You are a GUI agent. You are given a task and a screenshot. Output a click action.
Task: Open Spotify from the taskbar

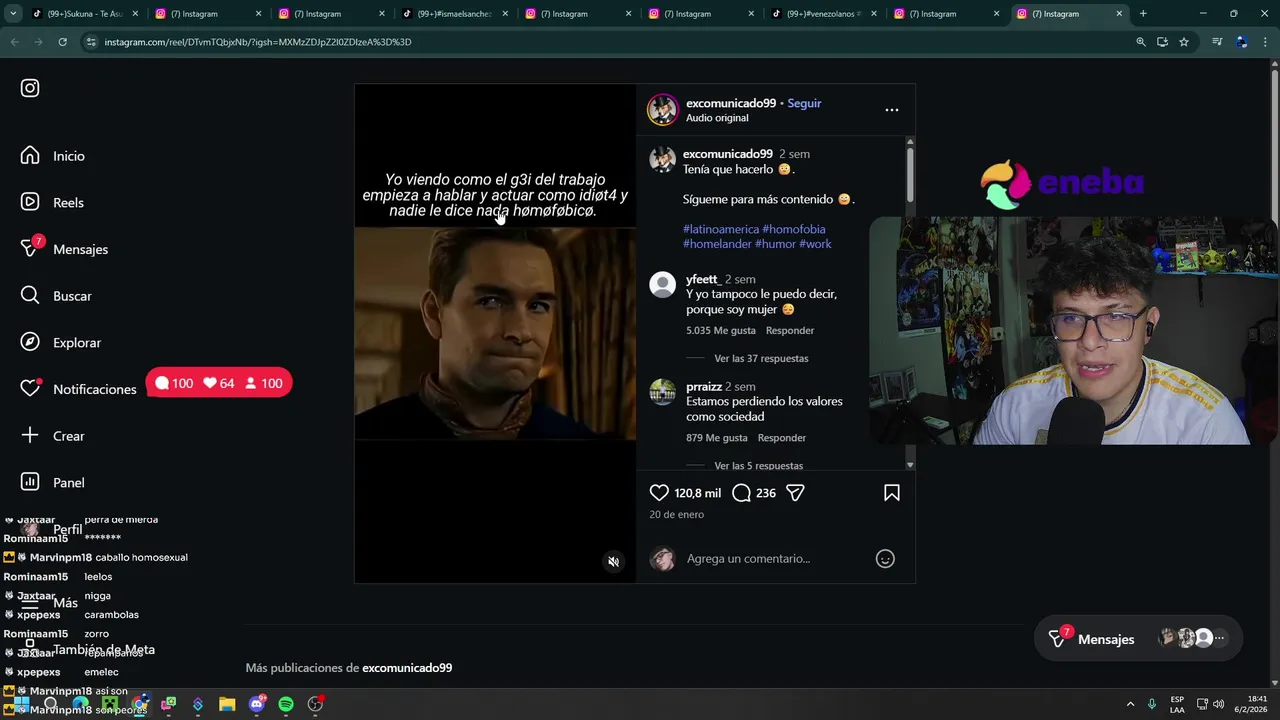tap(286, 704)
